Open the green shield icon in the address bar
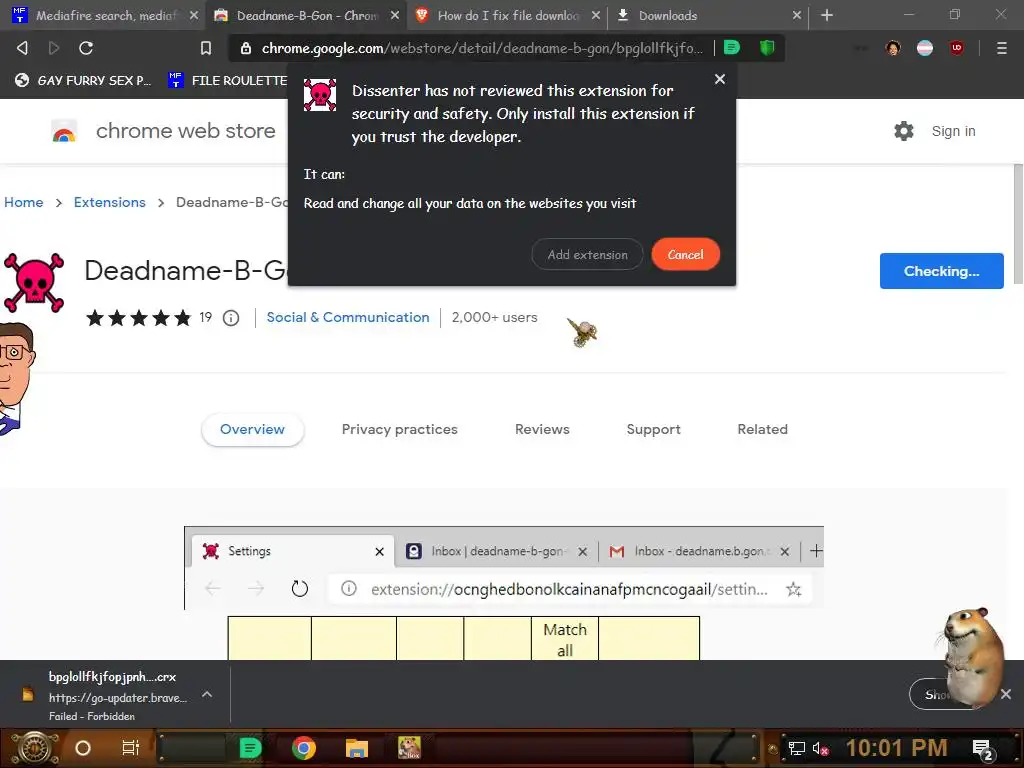Image resolution: width=1024 pixels, height=768 pixels. [767, 47]
